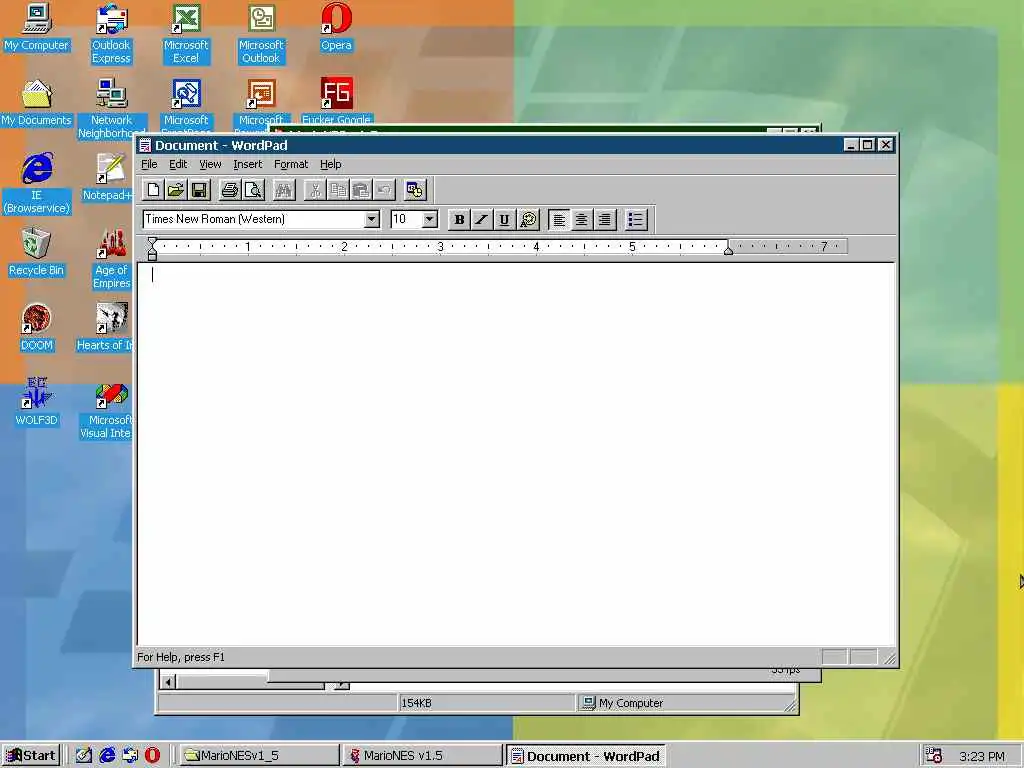Click the left indent marker on ruler

click(x=152, y=249)
